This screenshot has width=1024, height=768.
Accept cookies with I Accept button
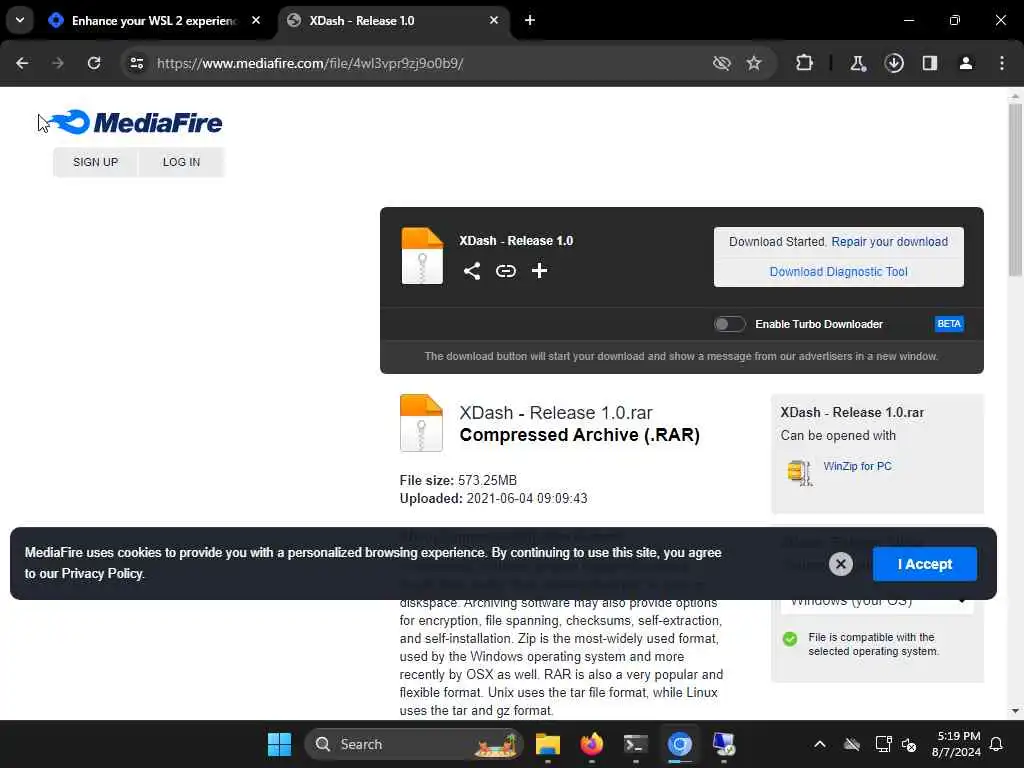[925, 564]
